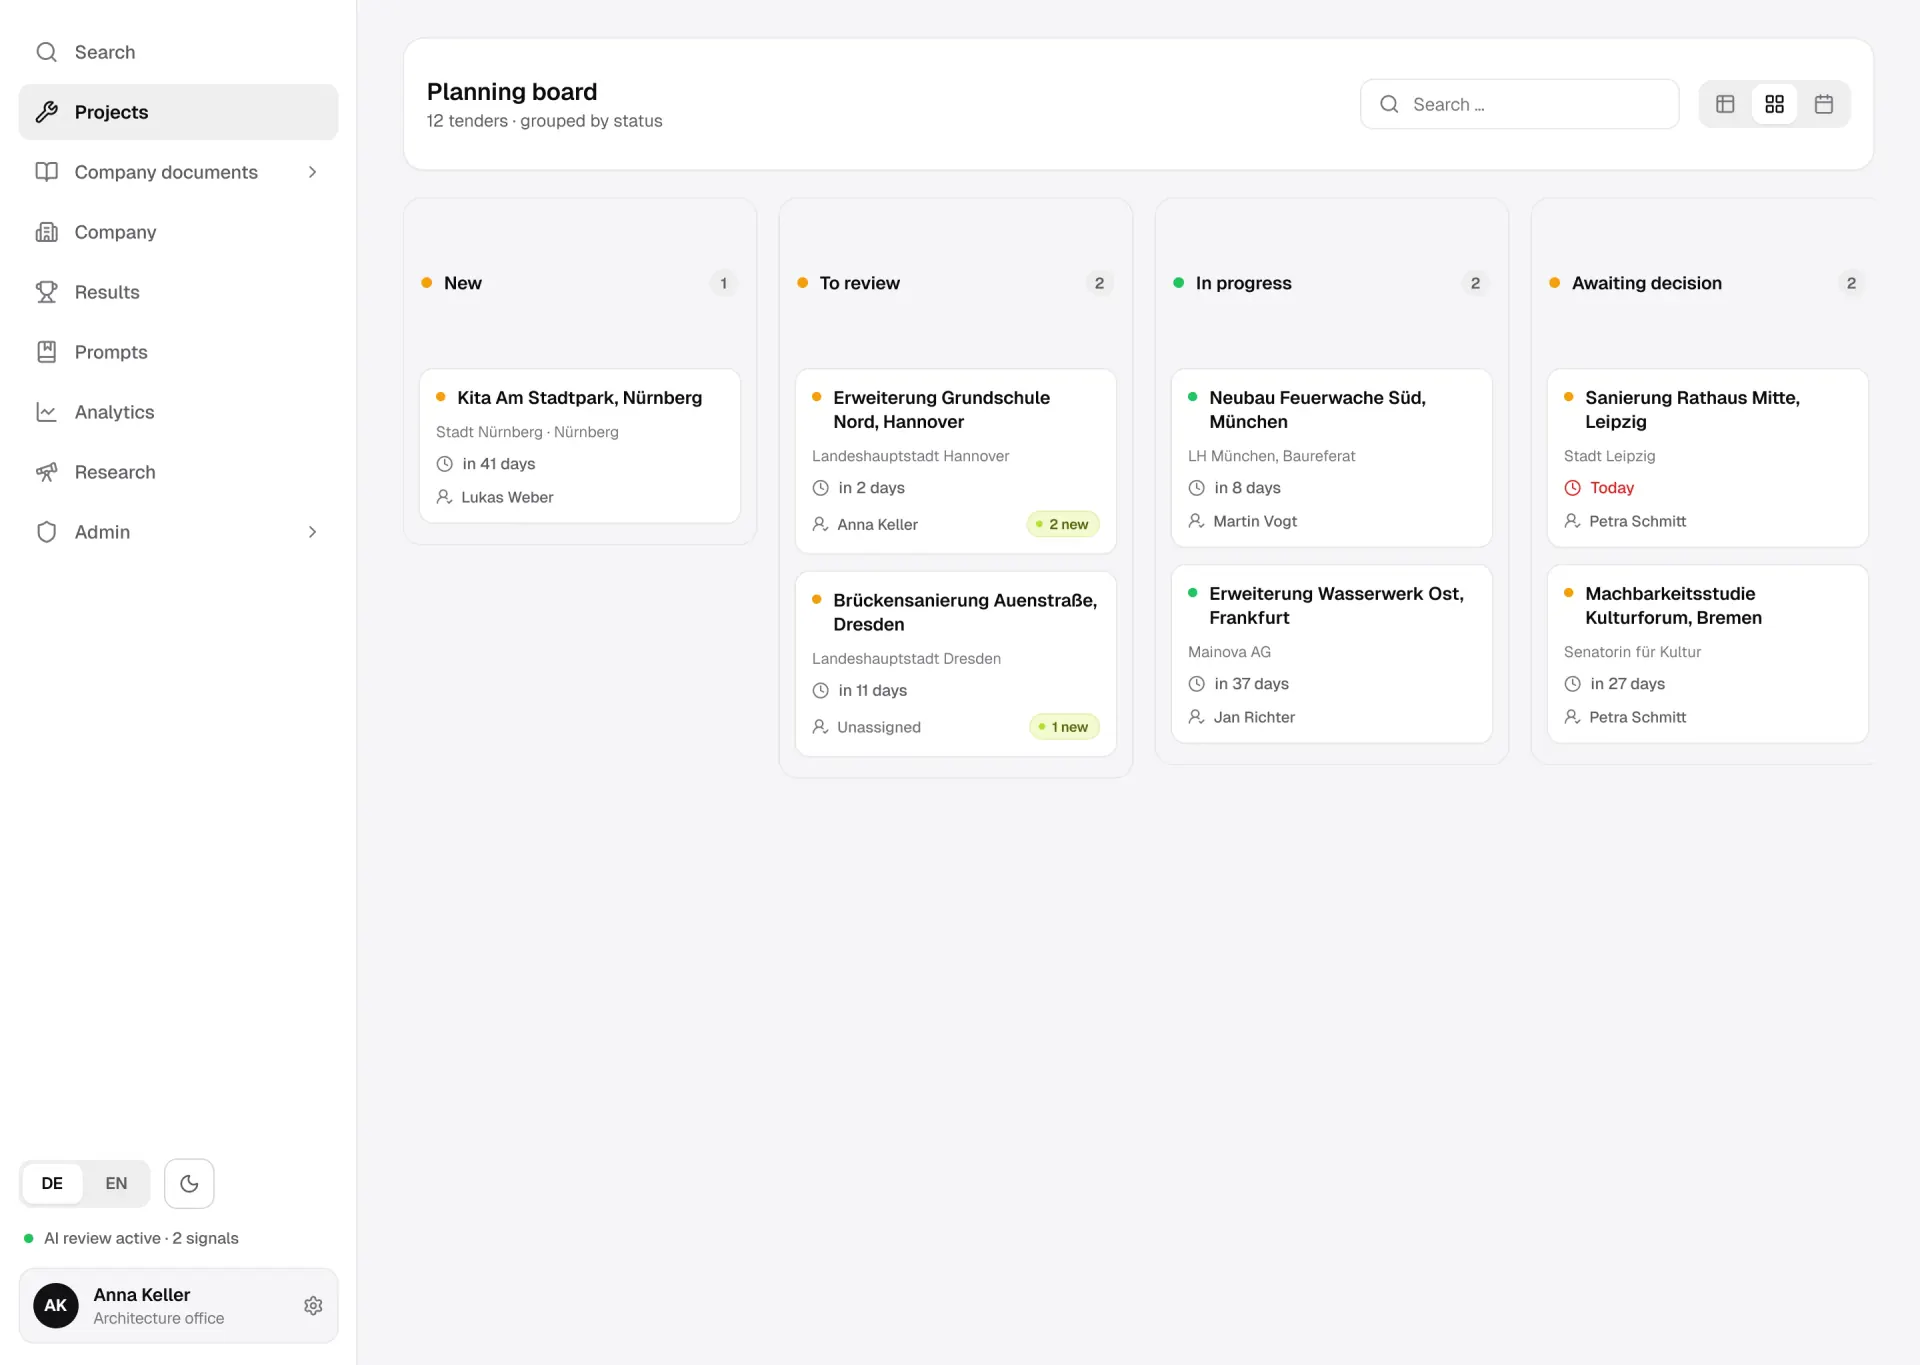Click the '2 new' badge on Hannover card

1063,524
